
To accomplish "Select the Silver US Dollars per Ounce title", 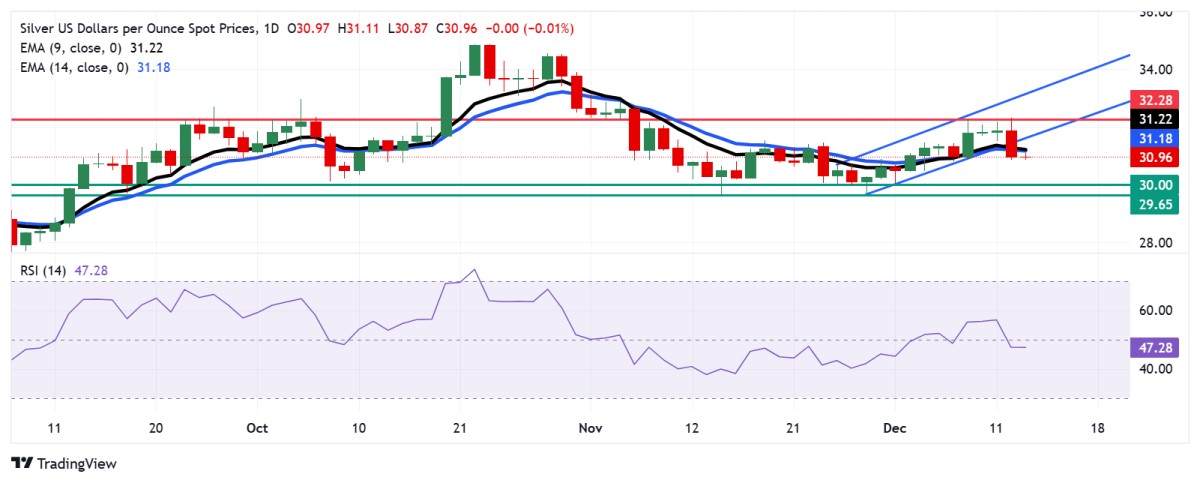I will pyautogui.click(x=139, y=27).
